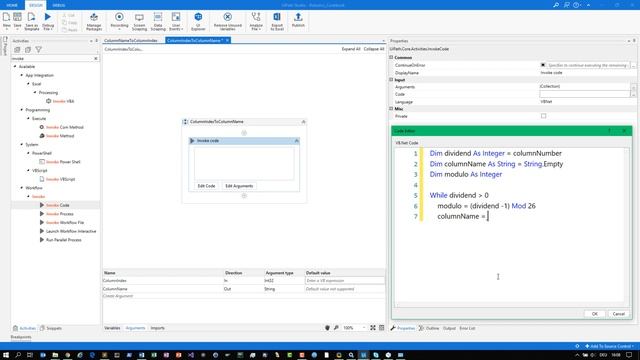Click the pan hand icon in designer footer
This screenshot has height=360, width=640.
327,328
